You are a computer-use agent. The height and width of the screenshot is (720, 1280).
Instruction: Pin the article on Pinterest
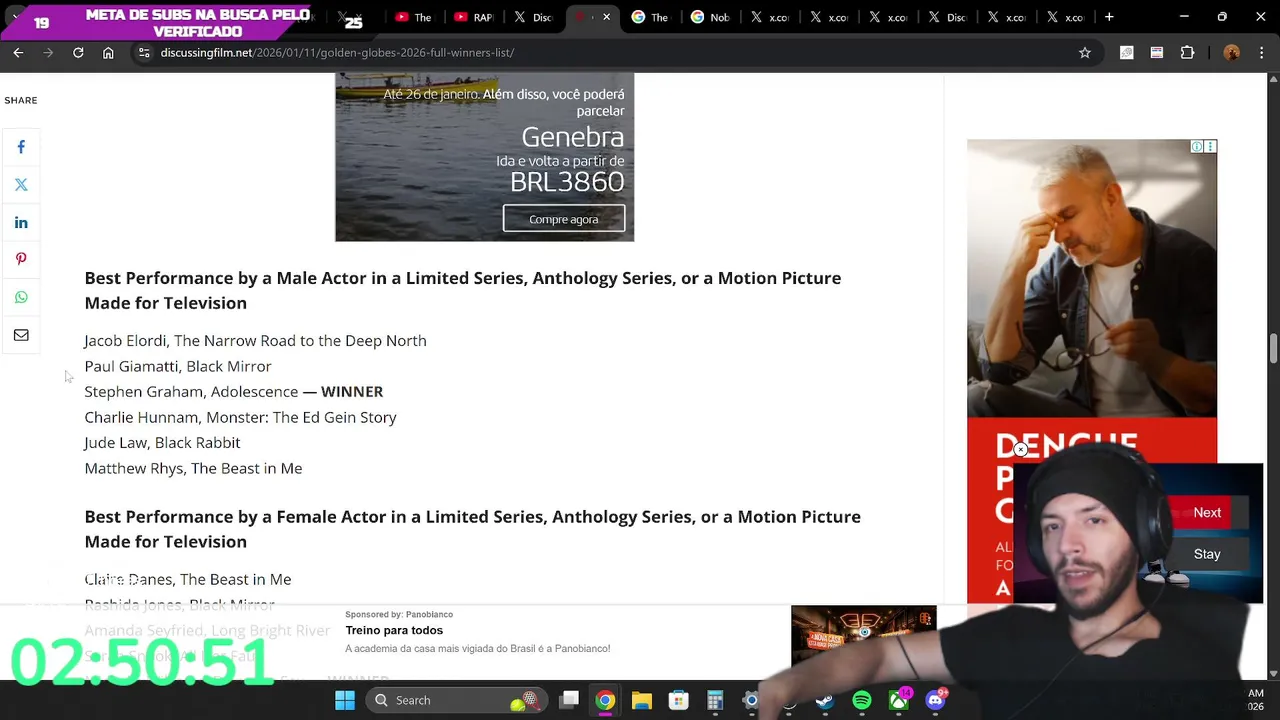point(21,260)
